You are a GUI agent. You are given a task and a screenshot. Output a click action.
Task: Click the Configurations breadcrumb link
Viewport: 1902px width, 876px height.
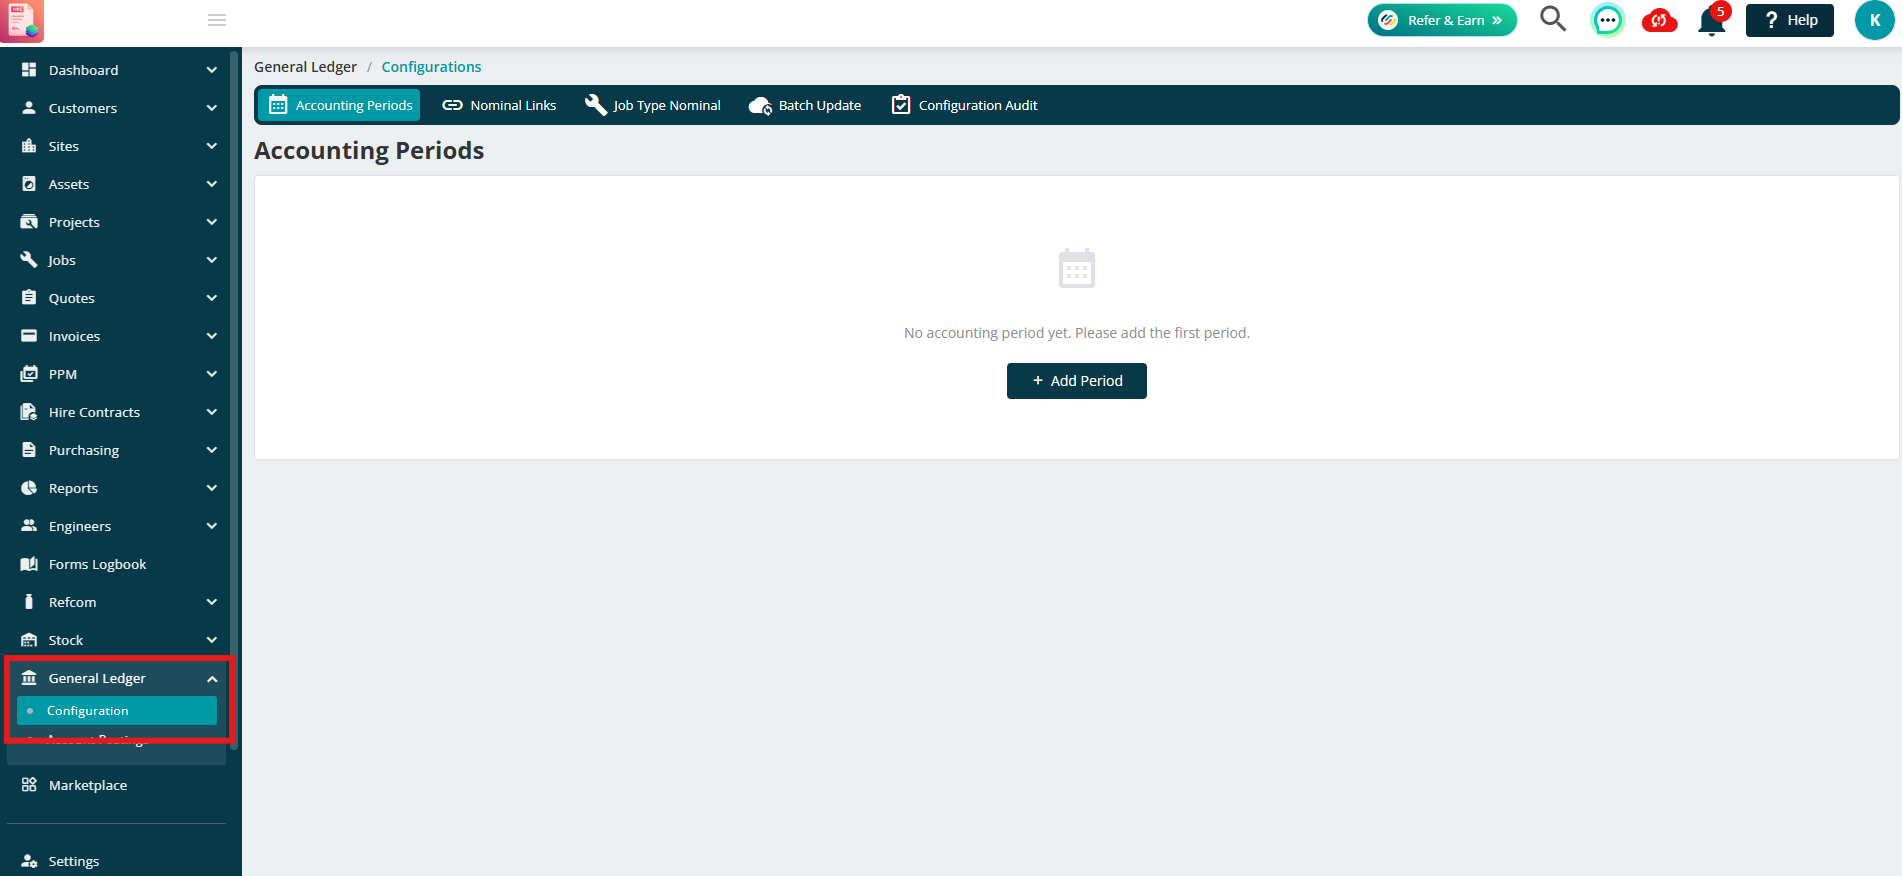tap(431, 67)
